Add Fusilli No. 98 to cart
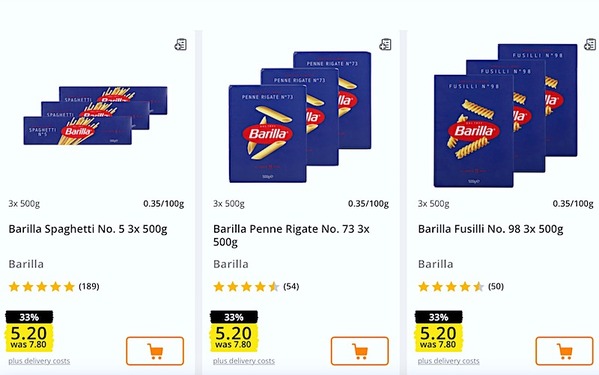Image resolution: width=599 pixels, height=375 pixels. coord(565,351)
